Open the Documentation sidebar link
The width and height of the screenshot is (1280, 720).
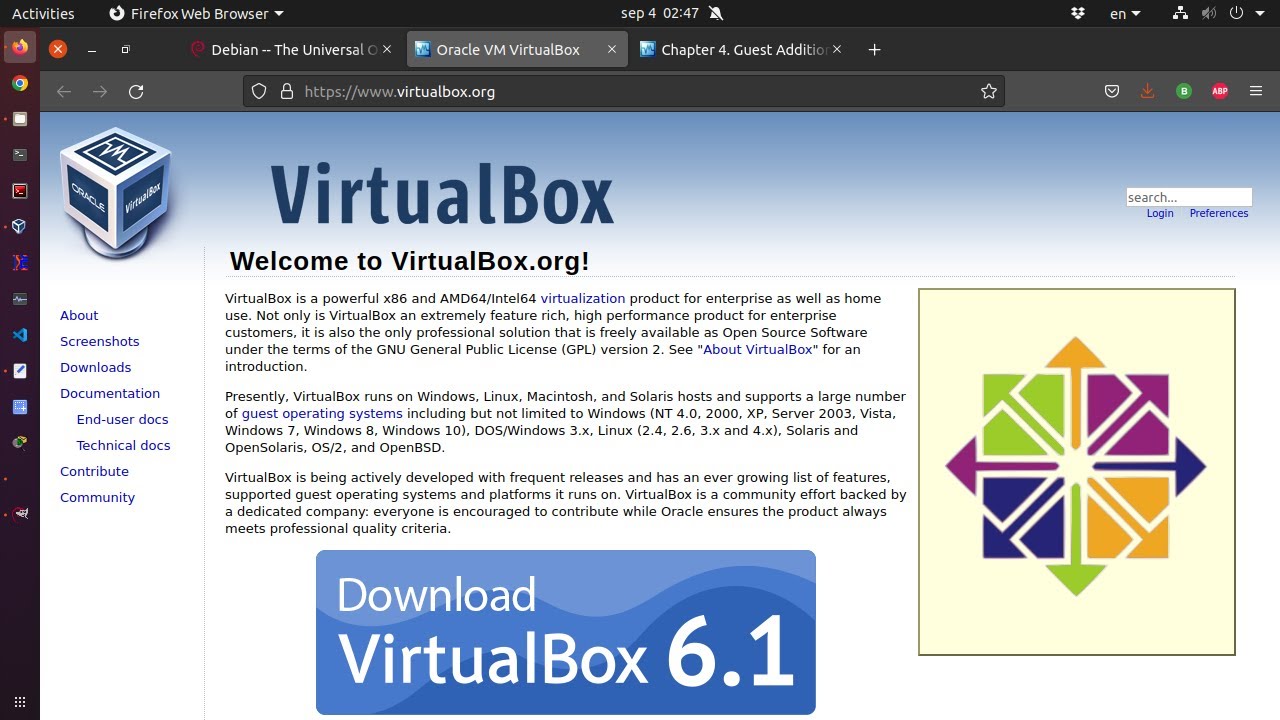110,393
